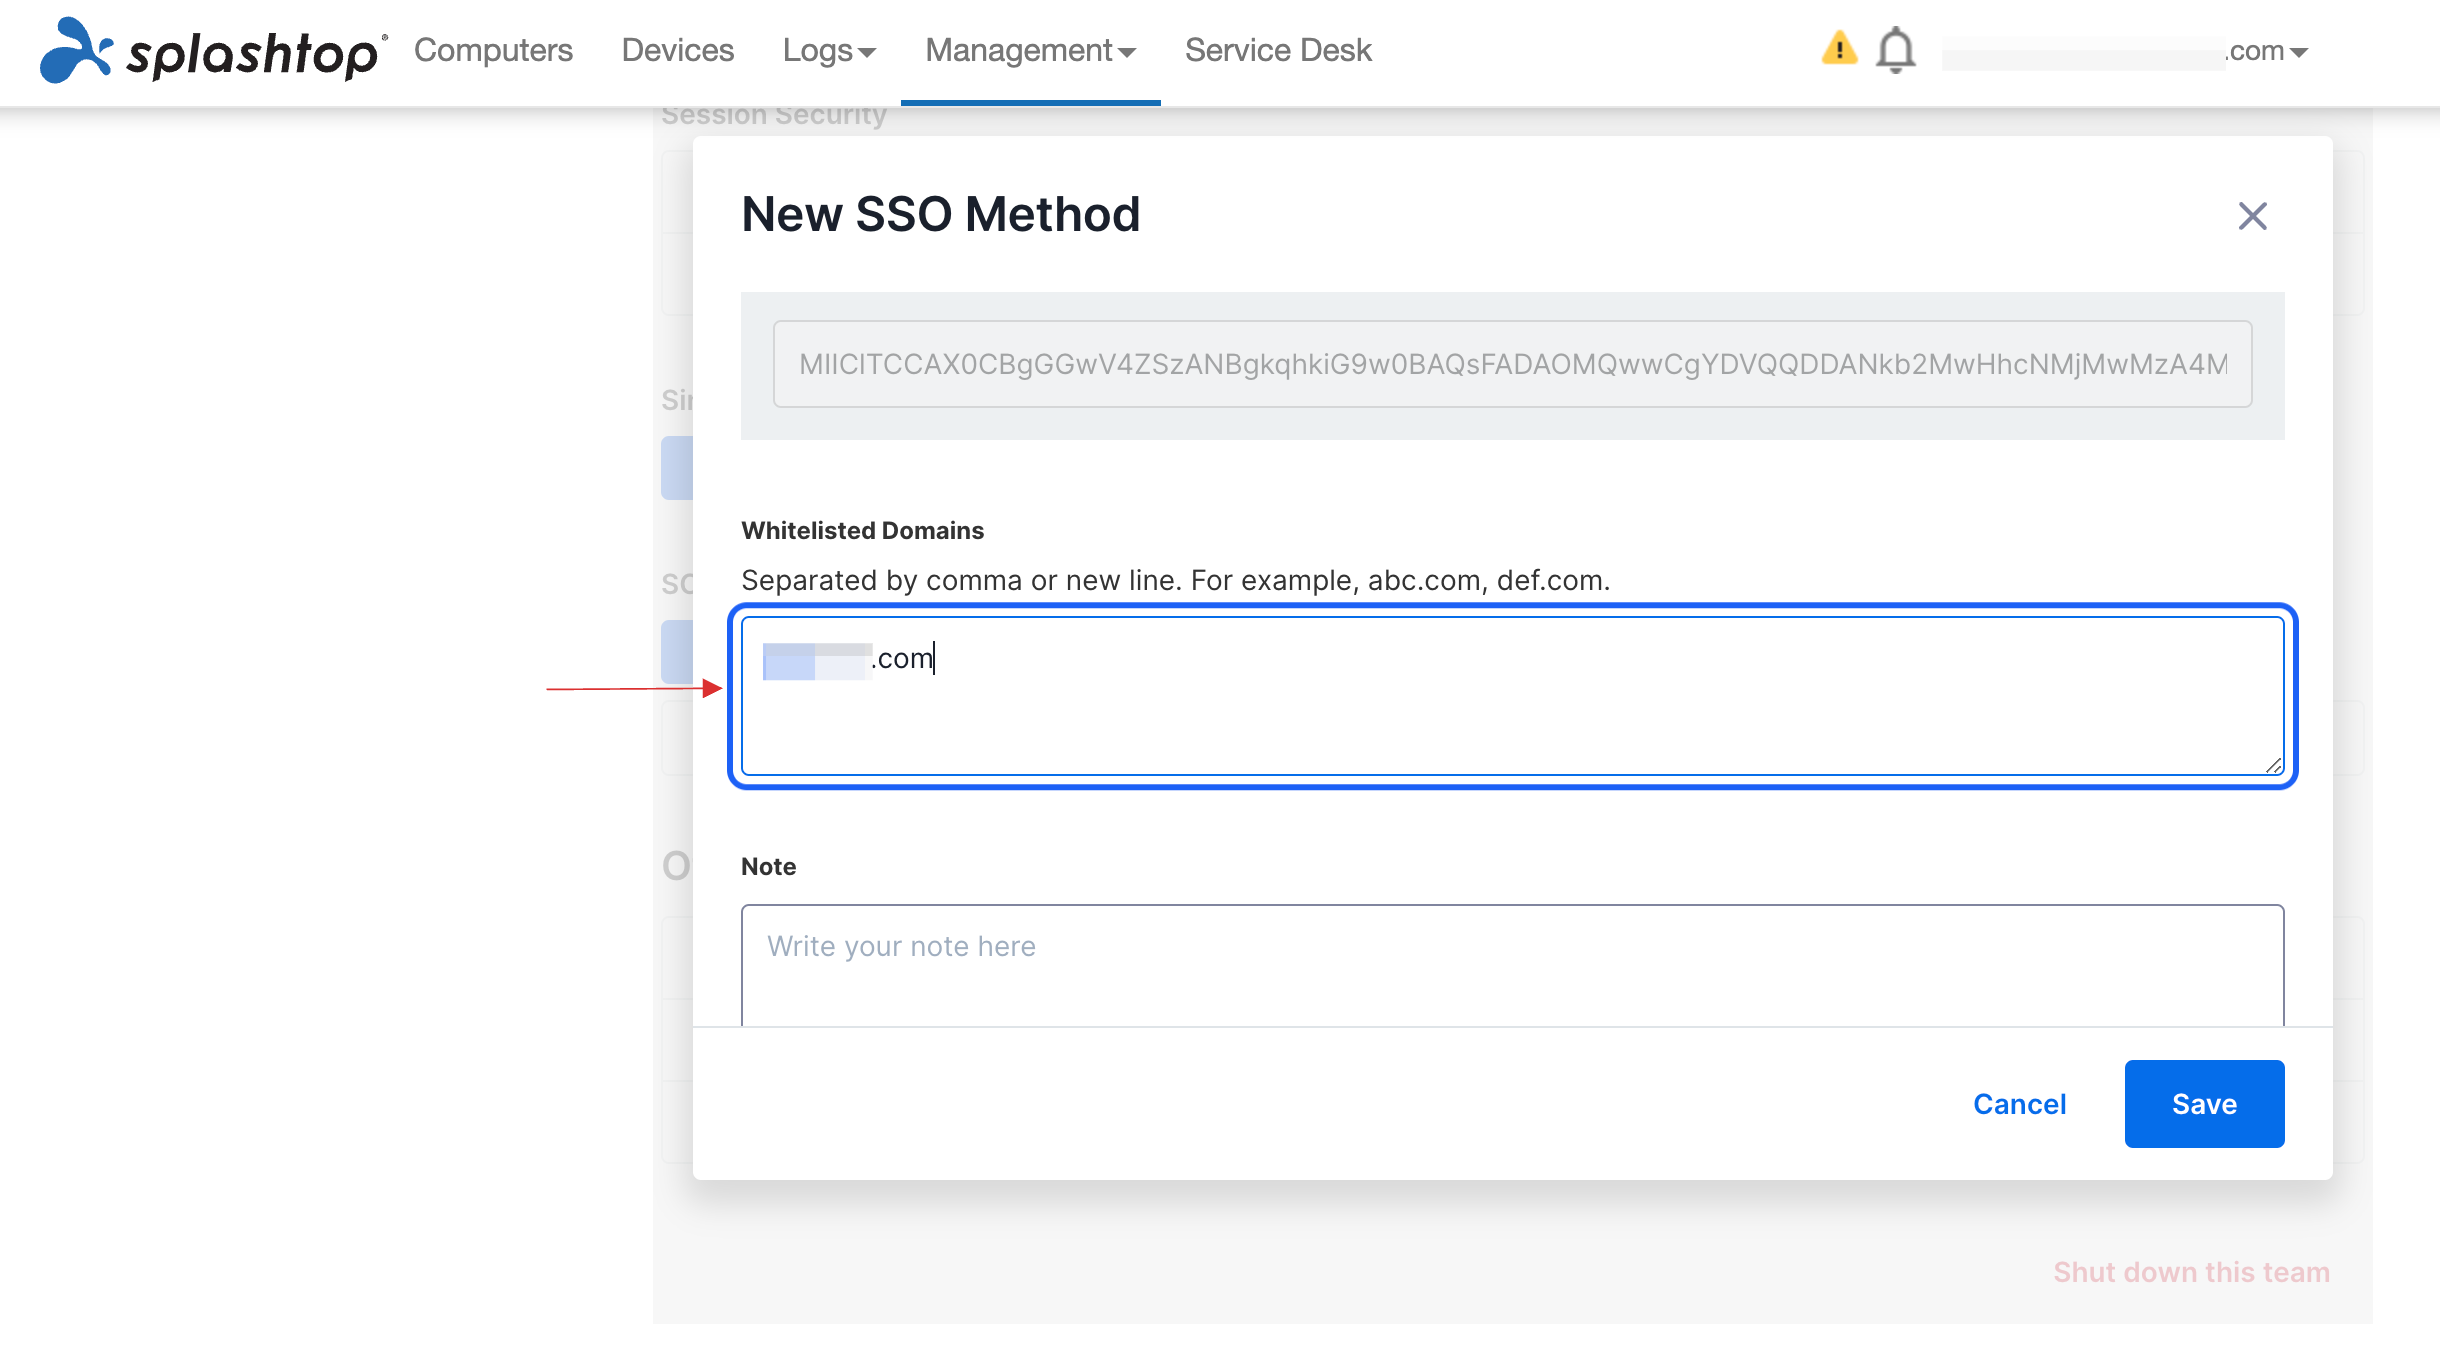The height and width of the screenshot is (1358, 2440).
Task: Open the notification bell
Action: (x=1895, y=50)
